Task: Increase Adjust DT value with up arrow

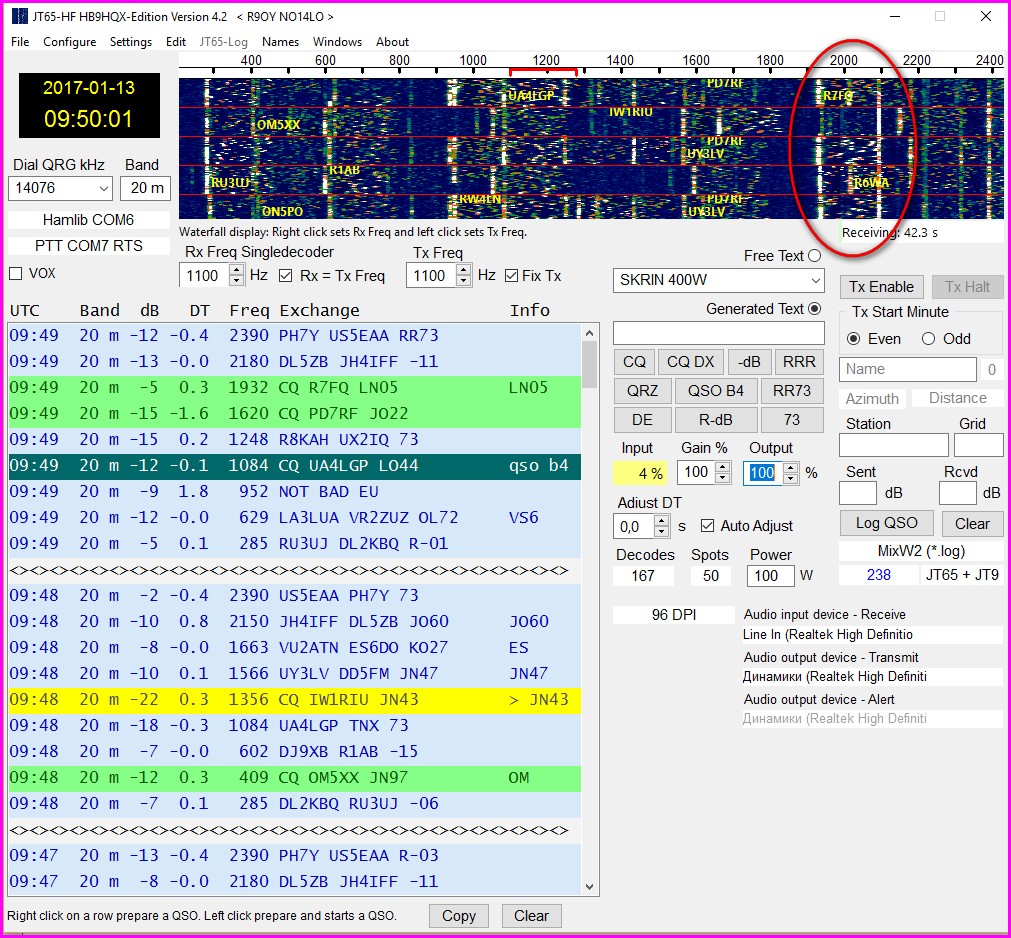Action: click(661, 520)
